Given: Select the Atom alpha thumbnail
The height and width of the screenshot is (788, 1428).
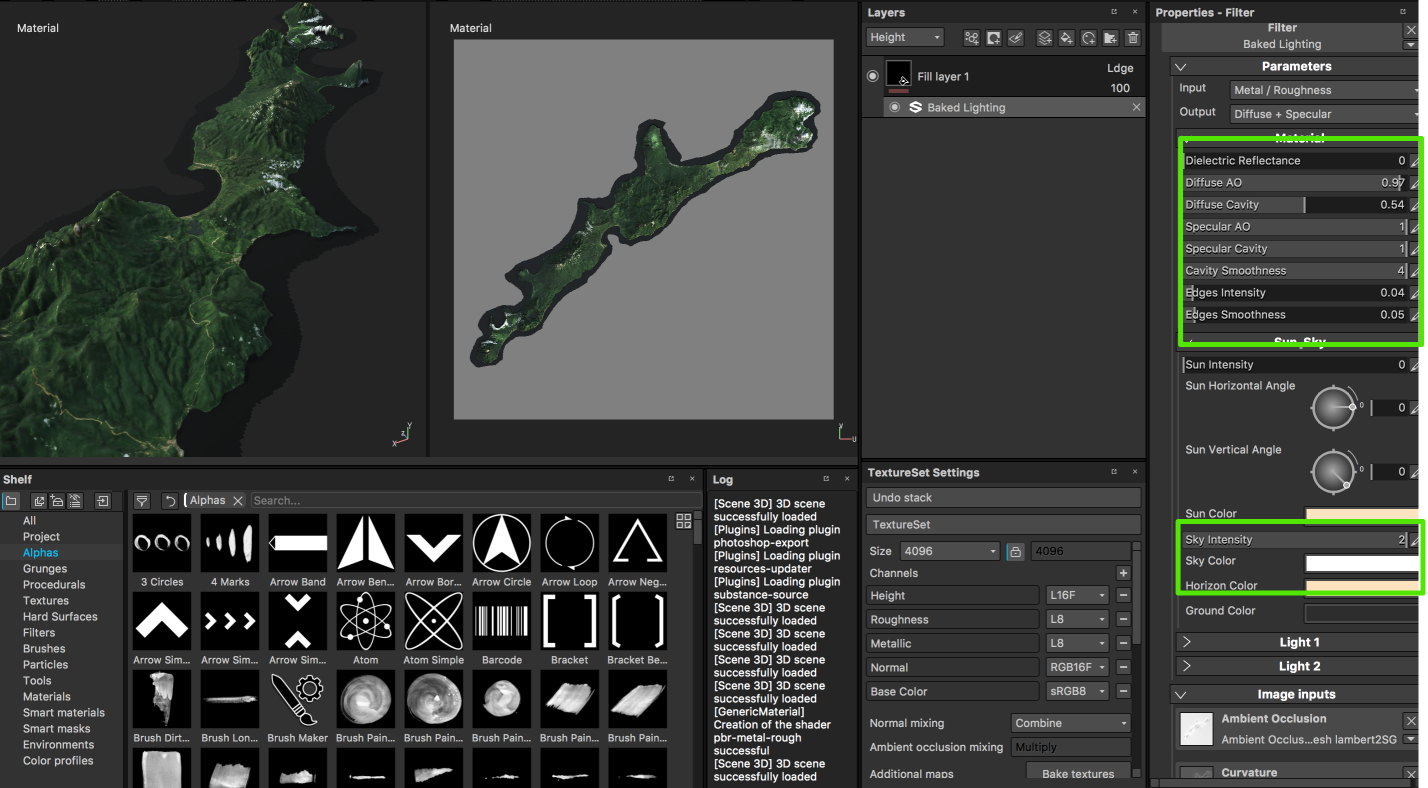Looking at the screenshot, I should 366,621.
